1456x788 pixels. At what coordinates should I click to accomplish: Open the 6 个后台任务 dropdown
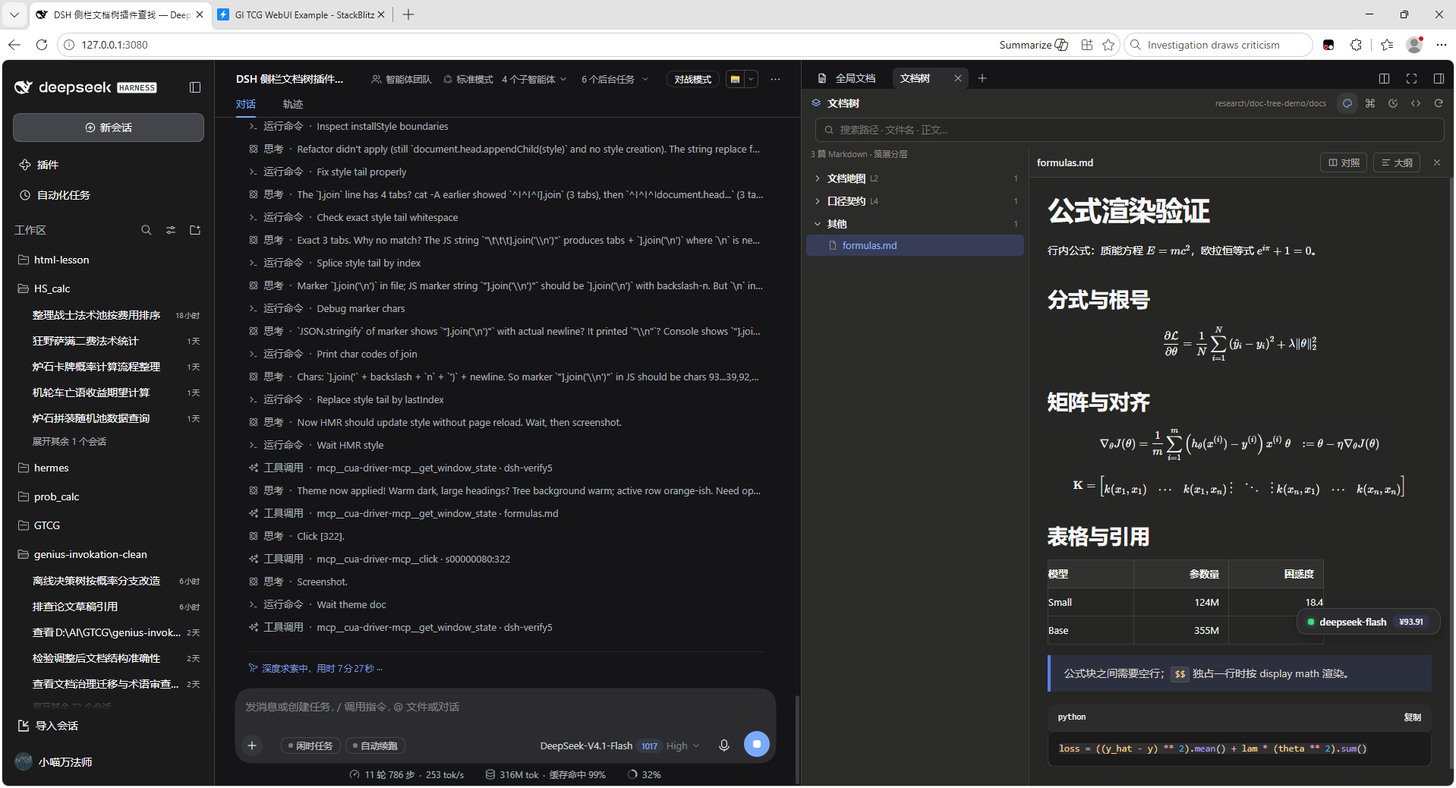(x=614, y=79)
